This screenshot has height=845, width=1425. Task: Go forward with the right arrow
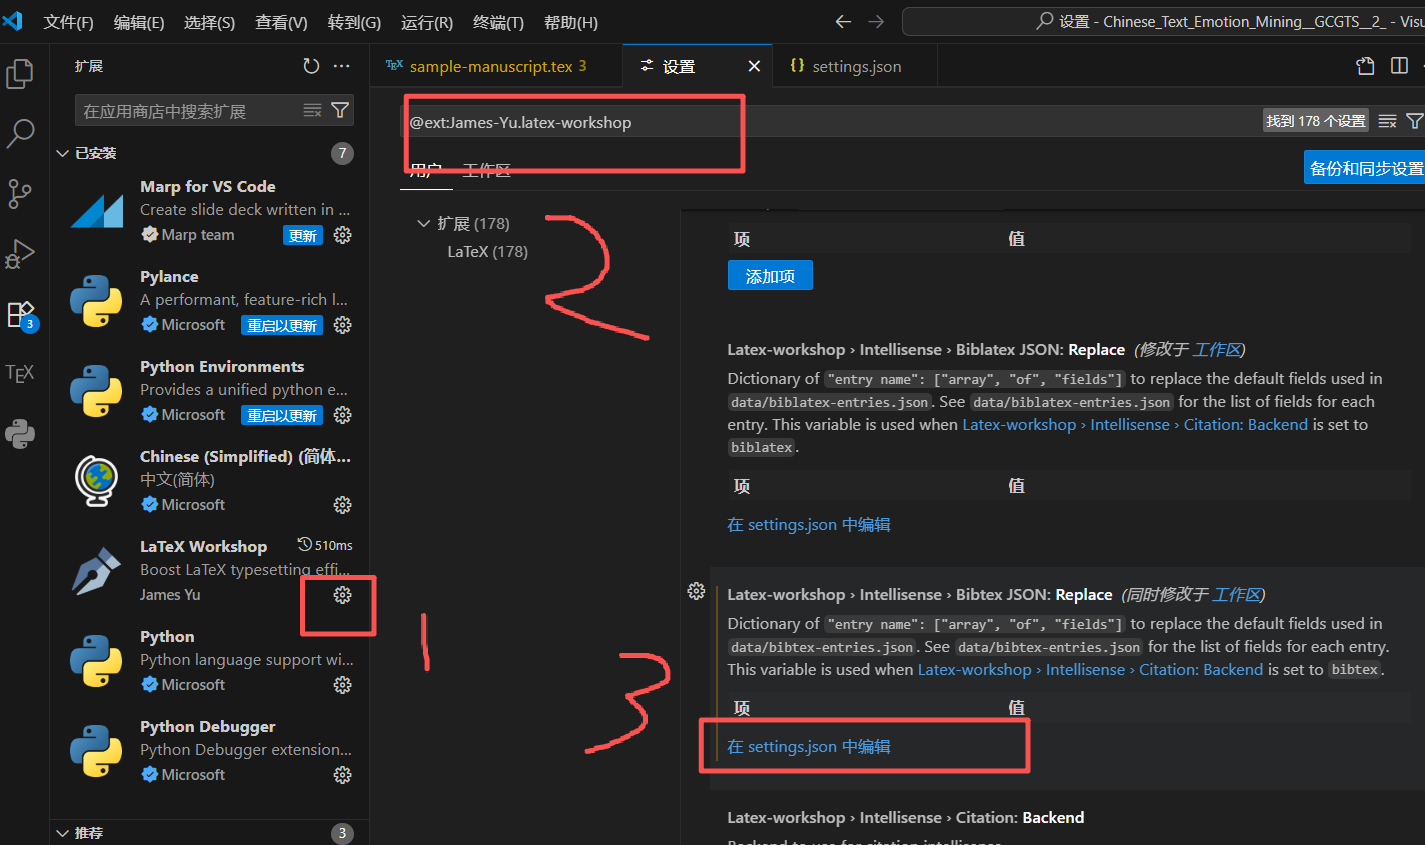click(876, 21)
